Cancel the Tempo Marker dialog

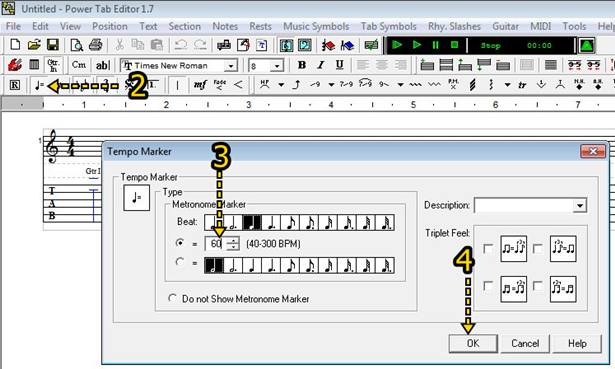click(x=525, y=343)
